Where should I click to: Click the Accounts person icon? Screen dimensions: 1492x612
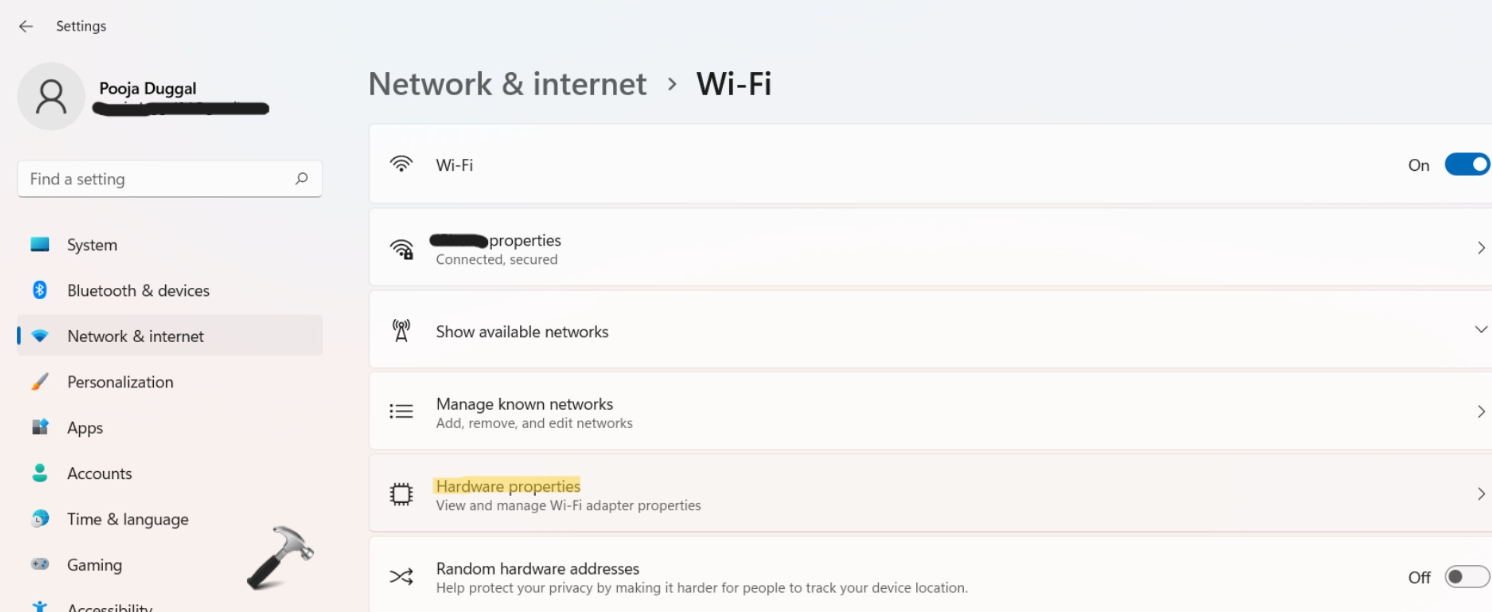click(40, 473)
